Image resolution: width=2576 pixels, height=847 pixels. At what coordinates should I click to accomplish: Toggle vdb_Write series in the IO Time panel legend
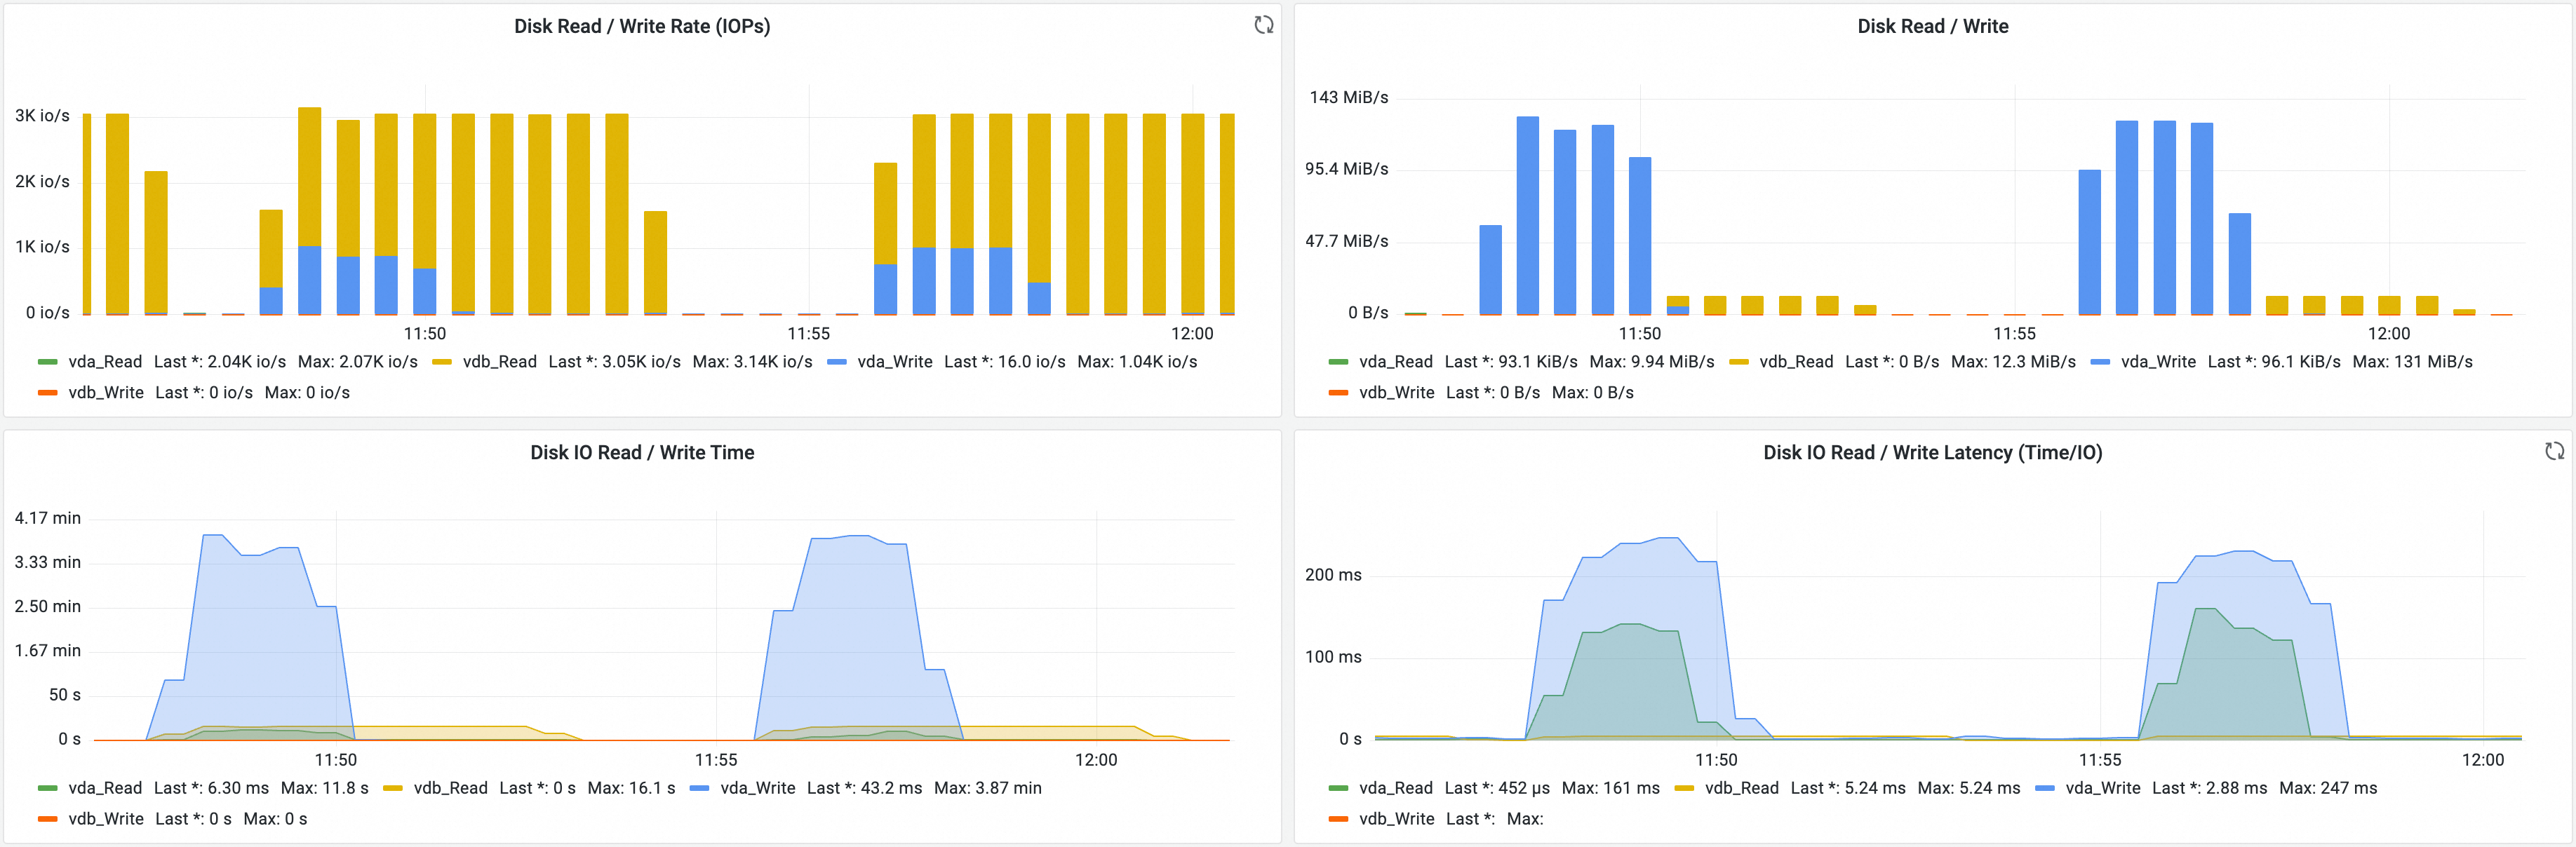coord(106,818)
